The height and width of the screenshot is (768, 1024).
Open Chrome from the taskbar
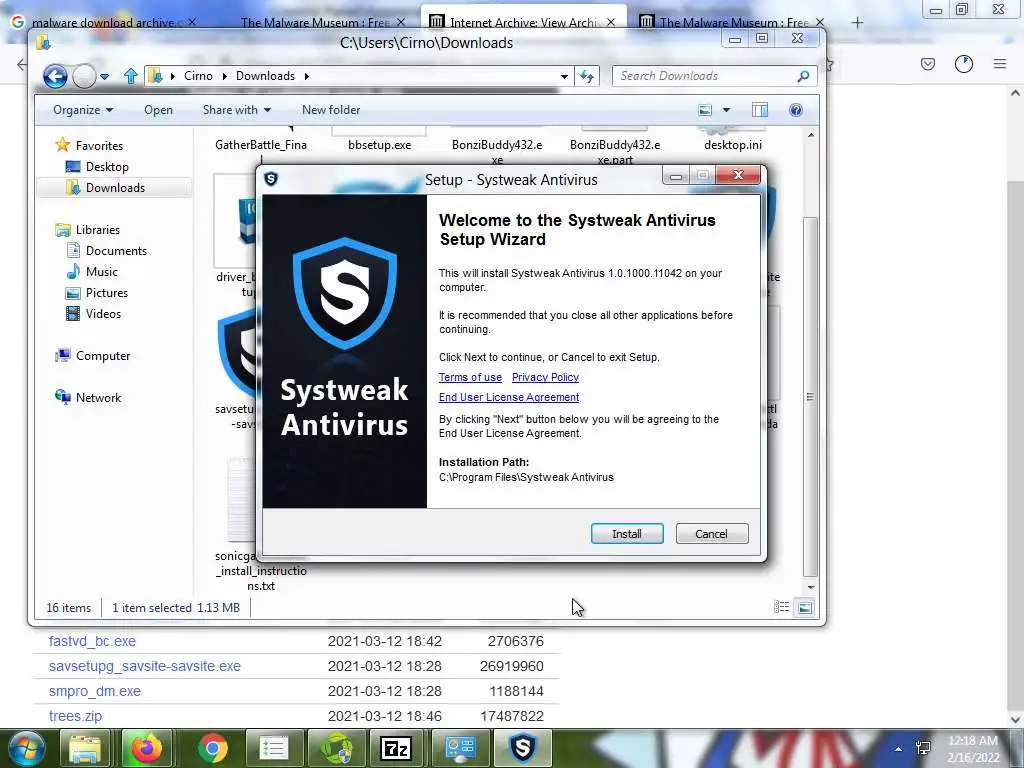click(212, 748)
